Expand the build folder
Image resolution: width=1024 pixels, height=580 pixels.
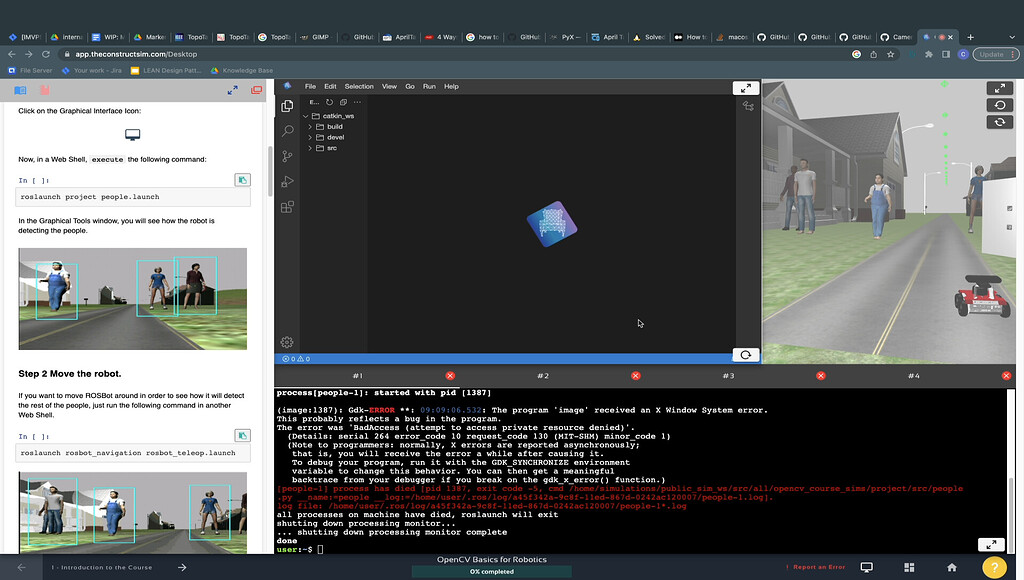pos(334,127)
